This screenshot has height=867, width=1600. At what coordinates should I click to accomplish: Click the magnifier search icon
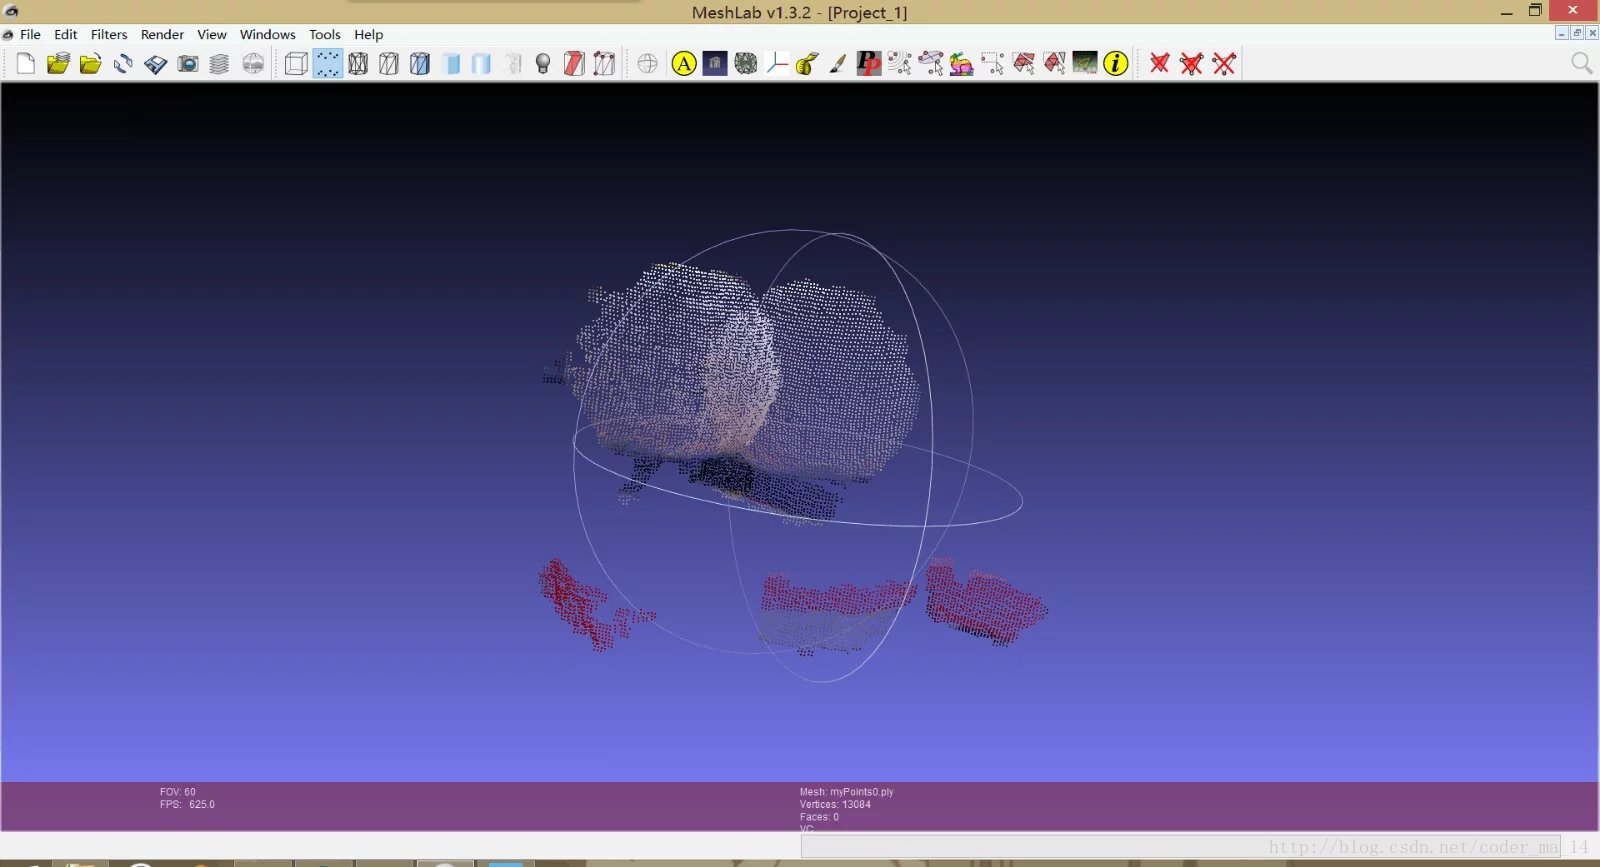point(1581,63)
